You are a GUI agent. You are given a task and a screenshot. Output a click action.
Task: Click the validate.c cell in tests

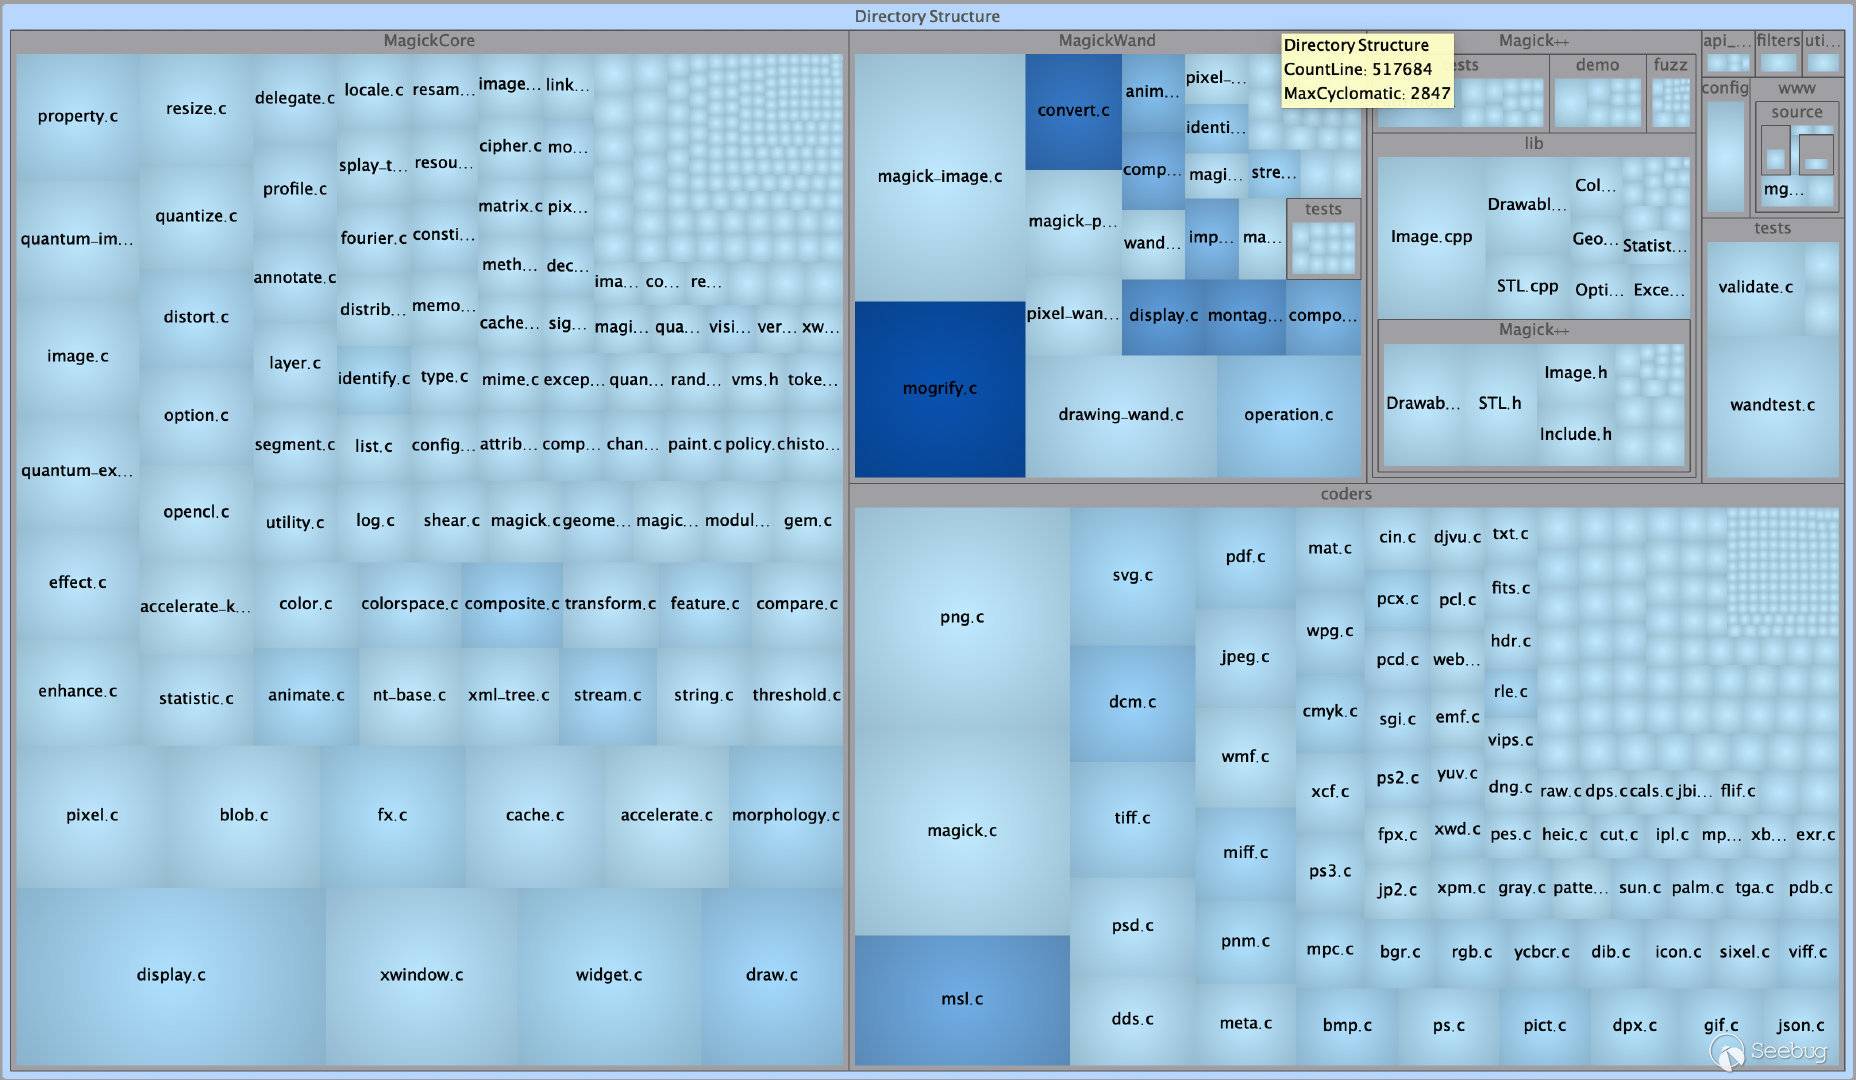click(x=1755, y=288)
